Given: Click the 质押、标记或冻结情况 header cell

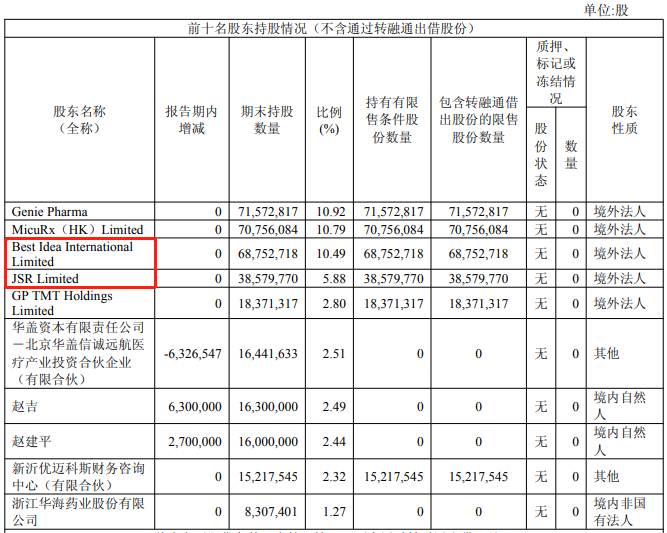Looking at the screenshot, I should (x=555, y=72).
